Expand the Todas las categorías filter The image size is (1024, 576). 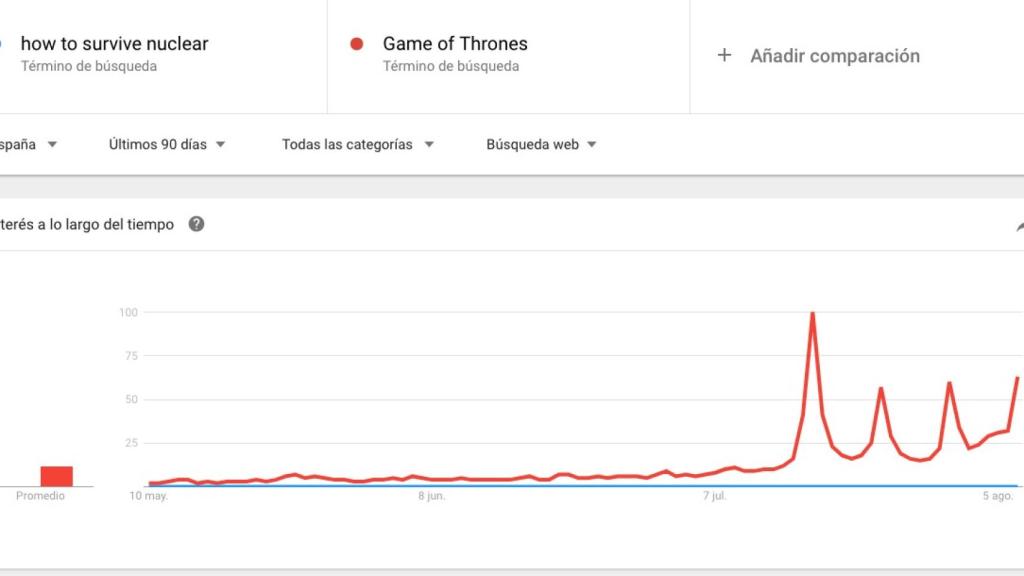(347, 144)
